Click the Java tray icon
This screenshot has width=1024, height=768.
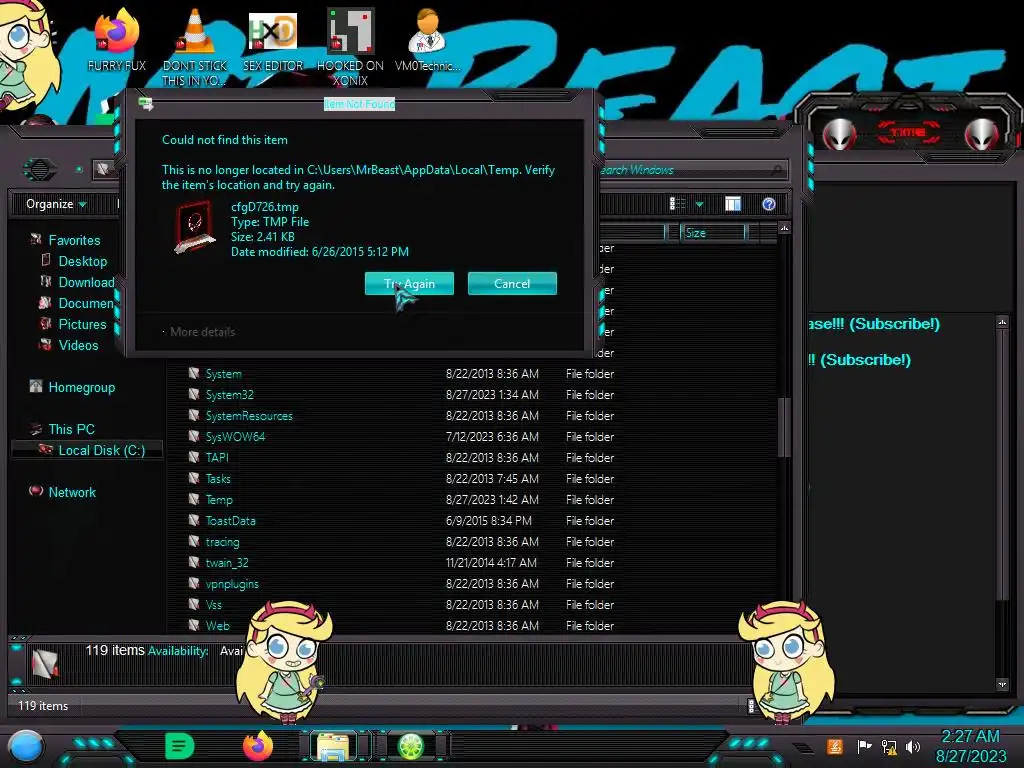click(834, 746)
